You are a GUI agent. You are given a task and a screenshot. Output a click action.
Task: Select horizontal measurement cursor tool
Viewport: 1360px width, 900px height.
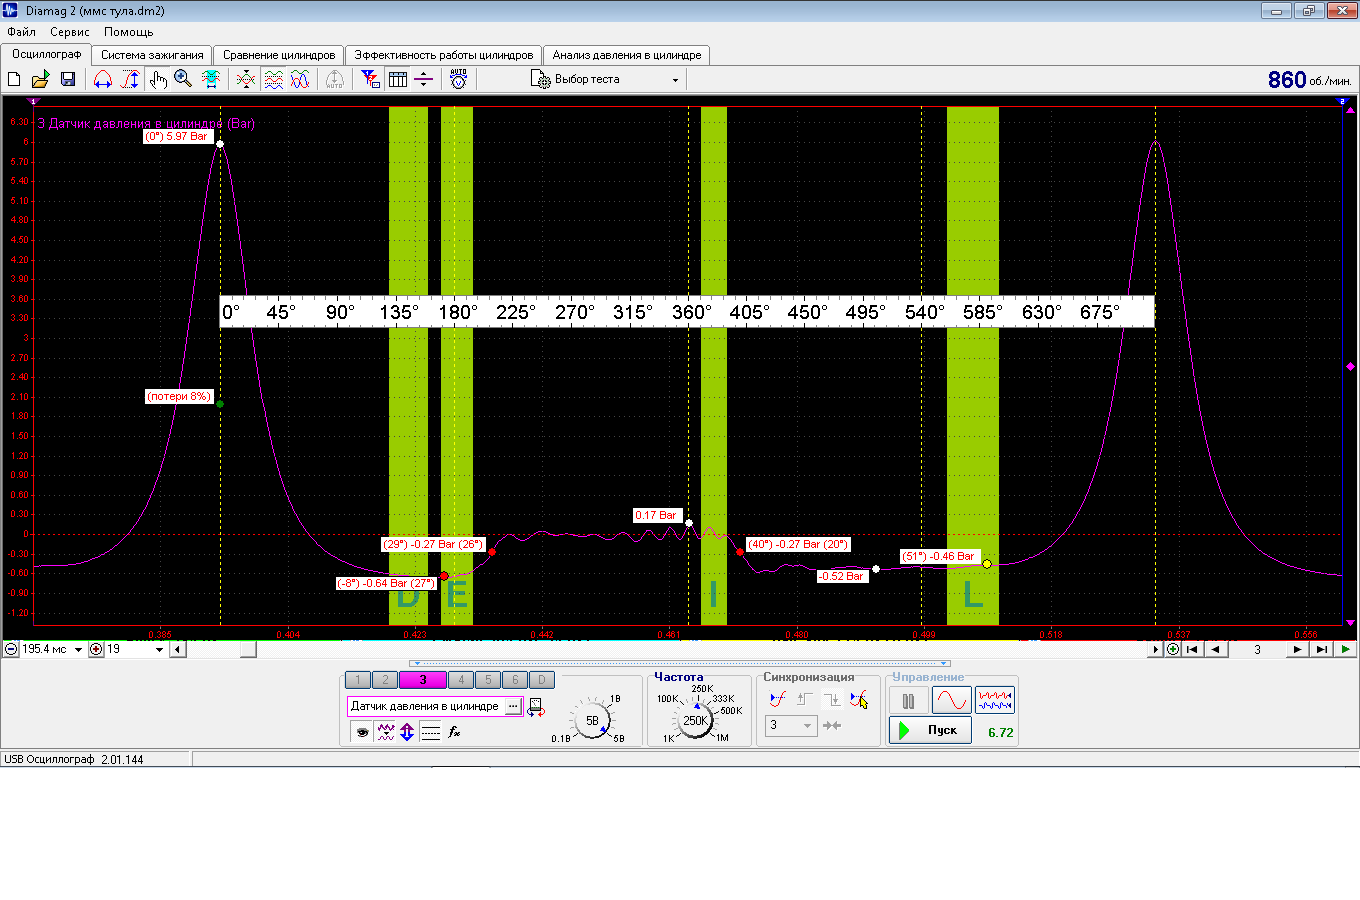(103, 79)
